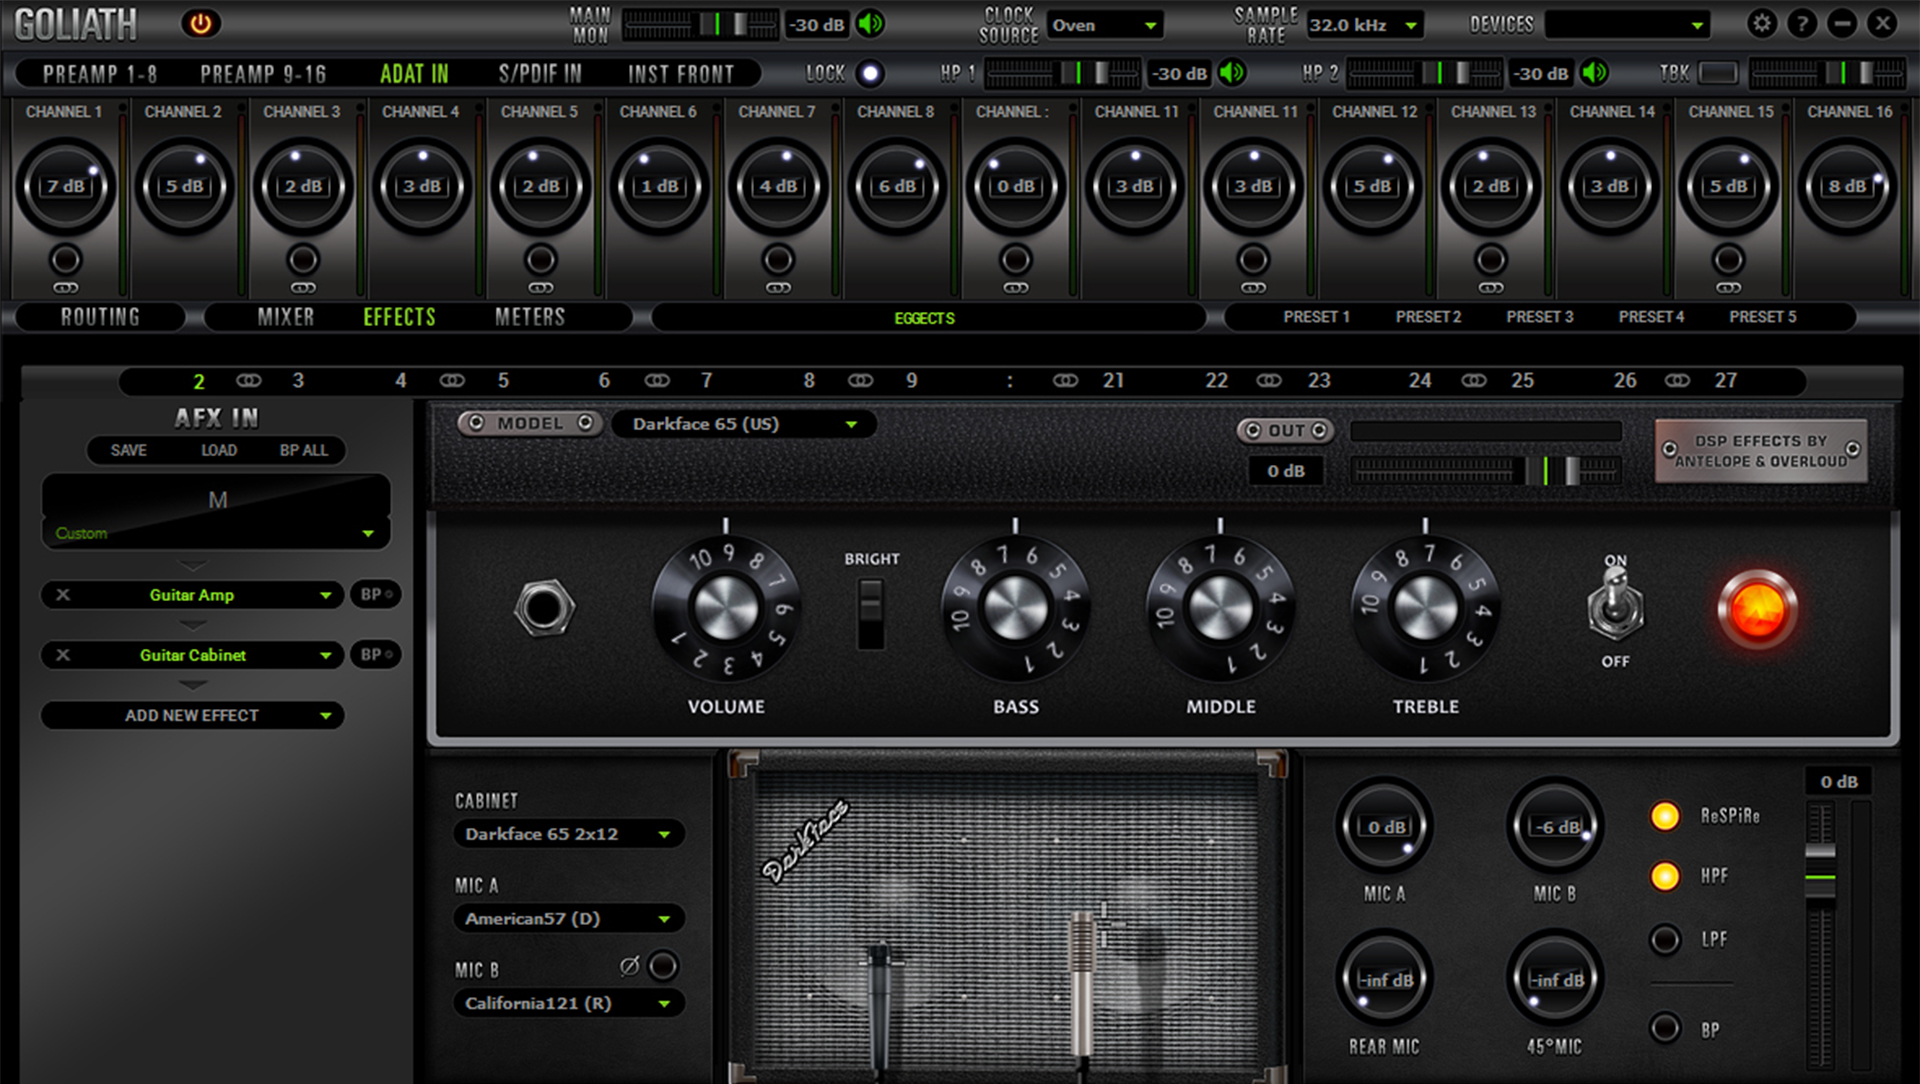Remove Guitar Amp effect with X icon
This screenshot has width=1920, height=1084.
click(x=63, y=595)
